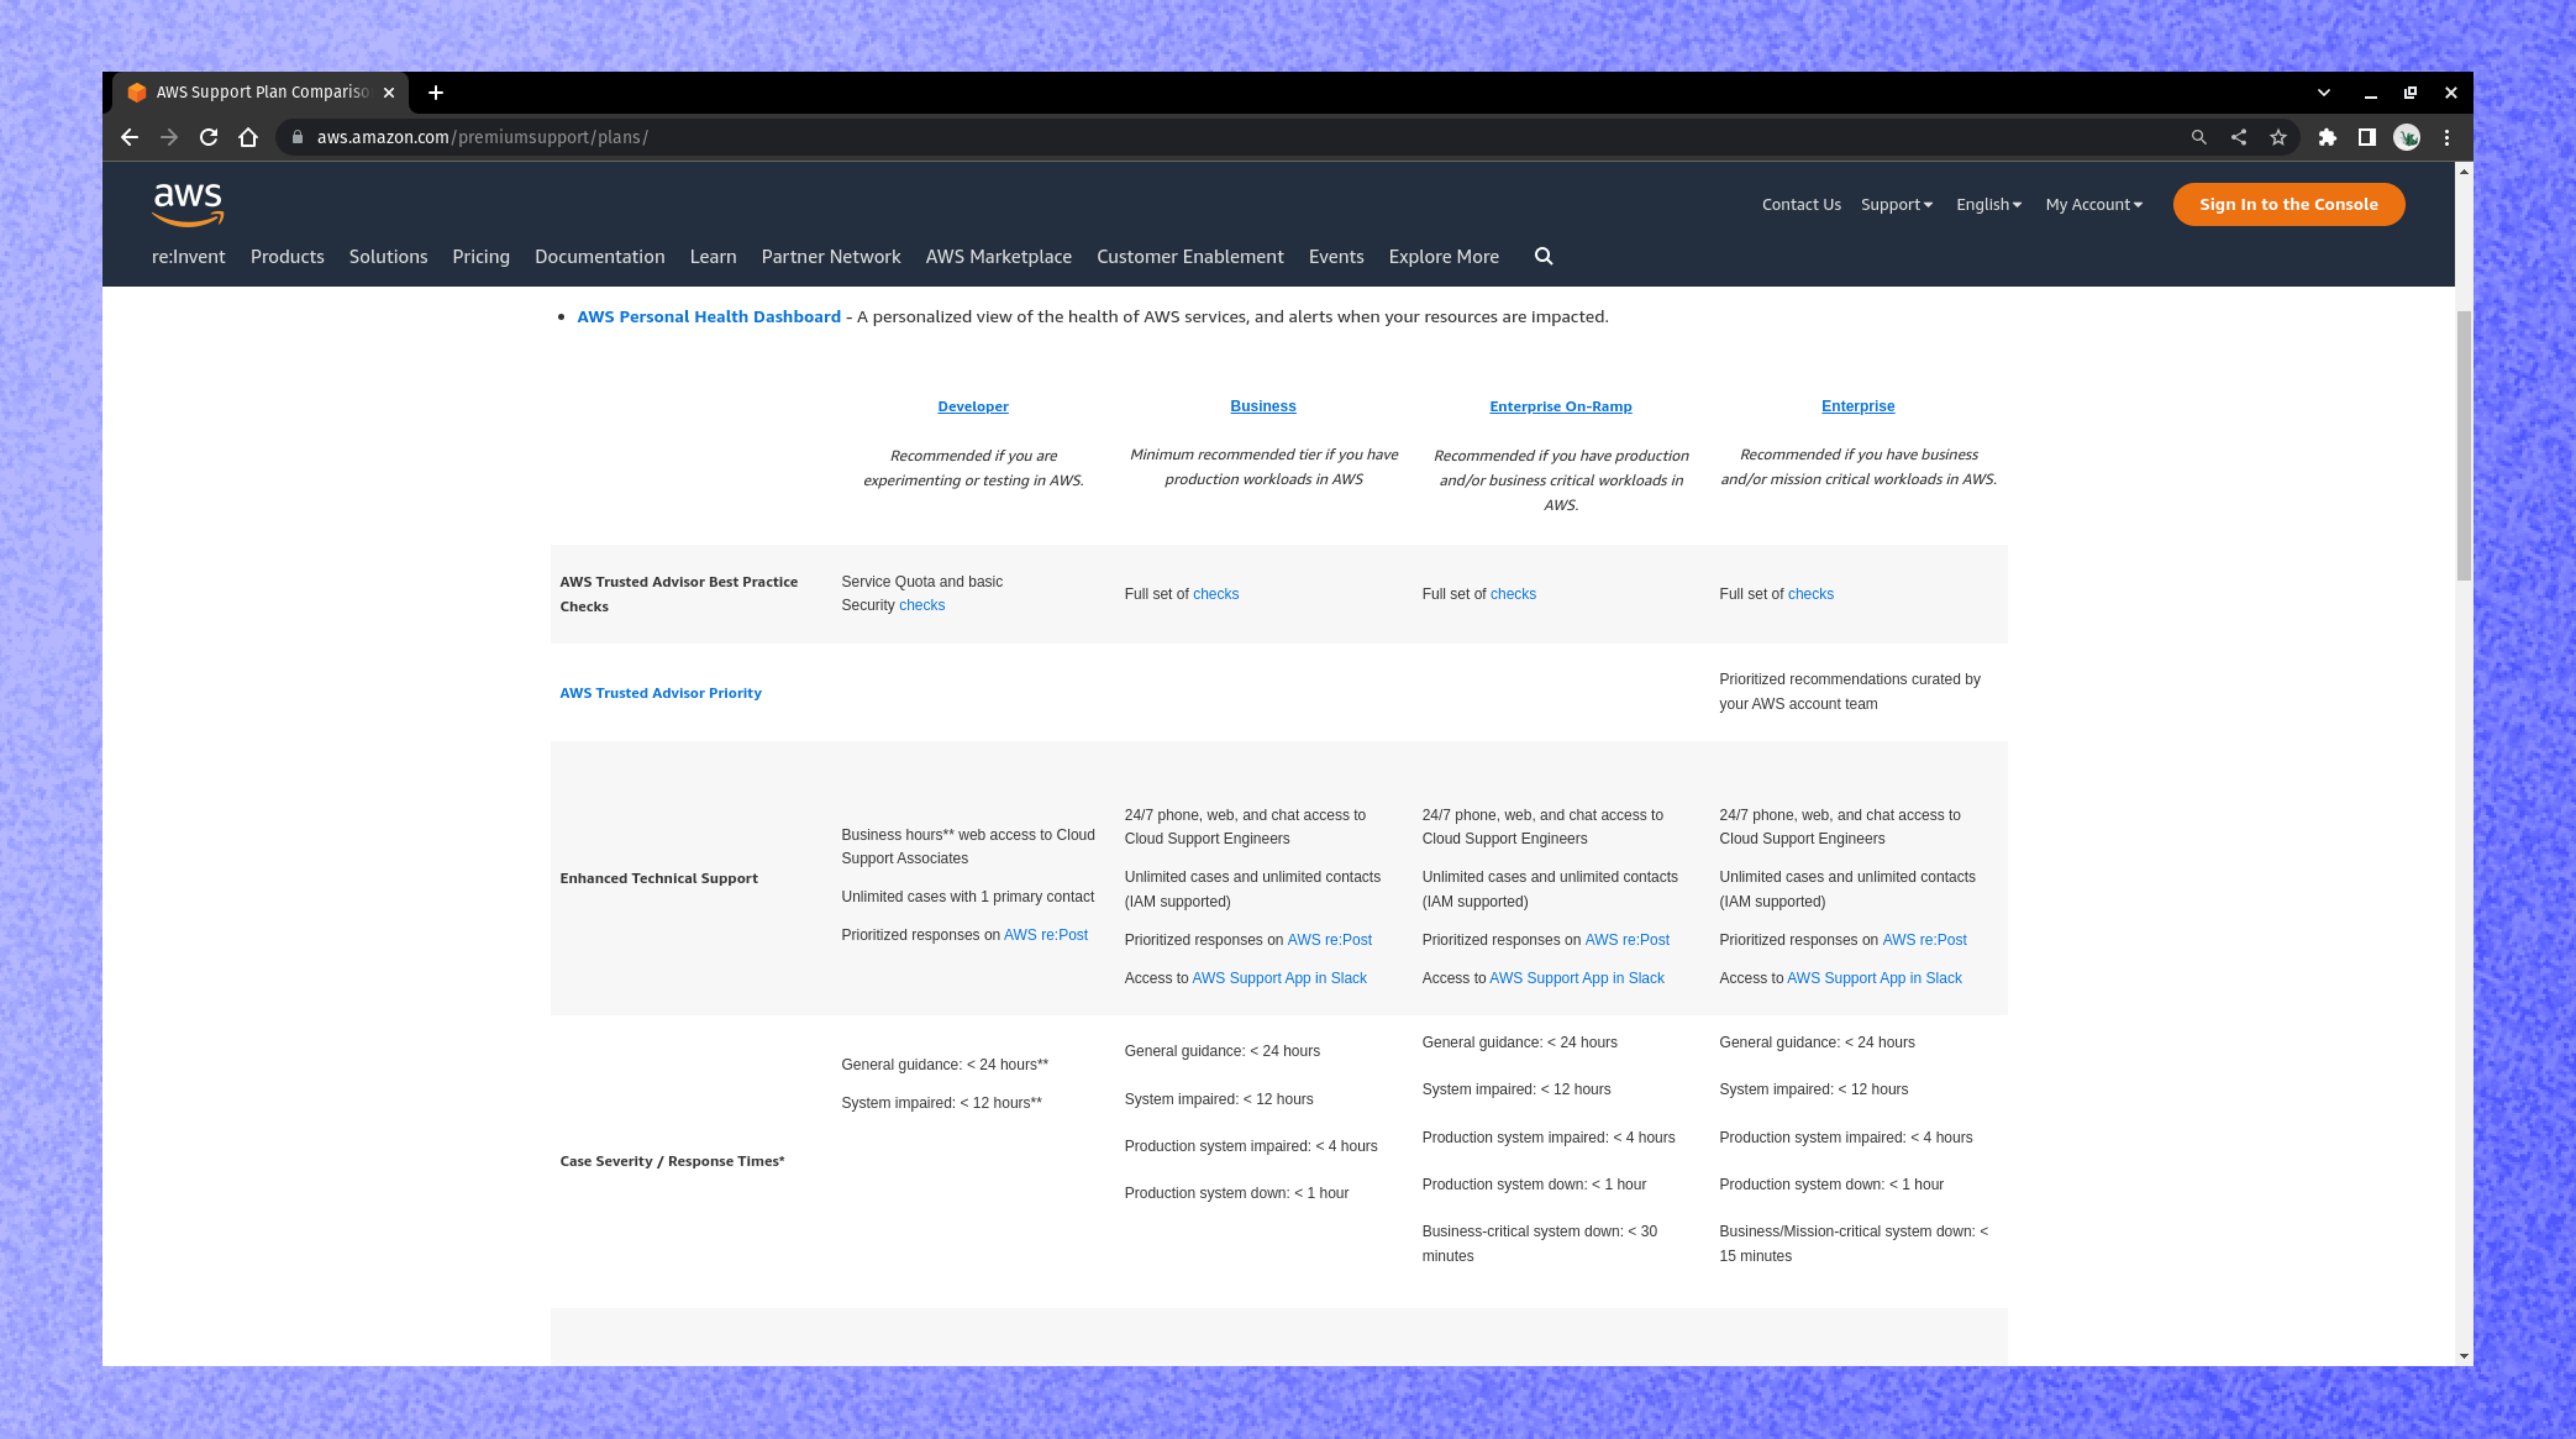This screenshot has width=2576, height=1439.
Task: Open the Support dropdown
Action: tap(1896, 204)
